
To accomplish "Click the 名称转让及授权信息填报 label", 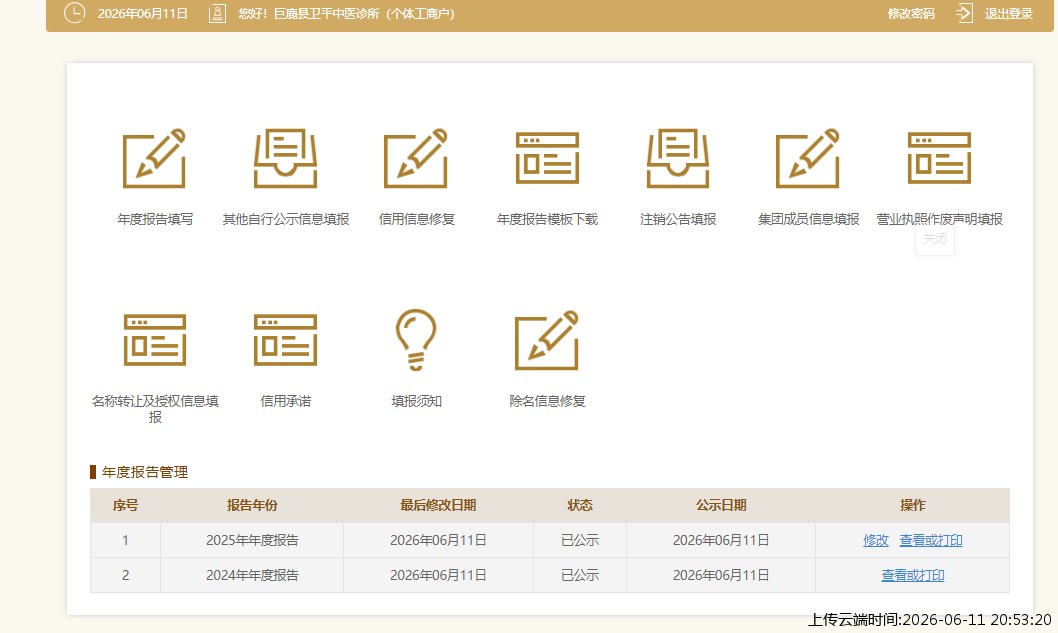I will pyautogui.click(x=155, y=409).
